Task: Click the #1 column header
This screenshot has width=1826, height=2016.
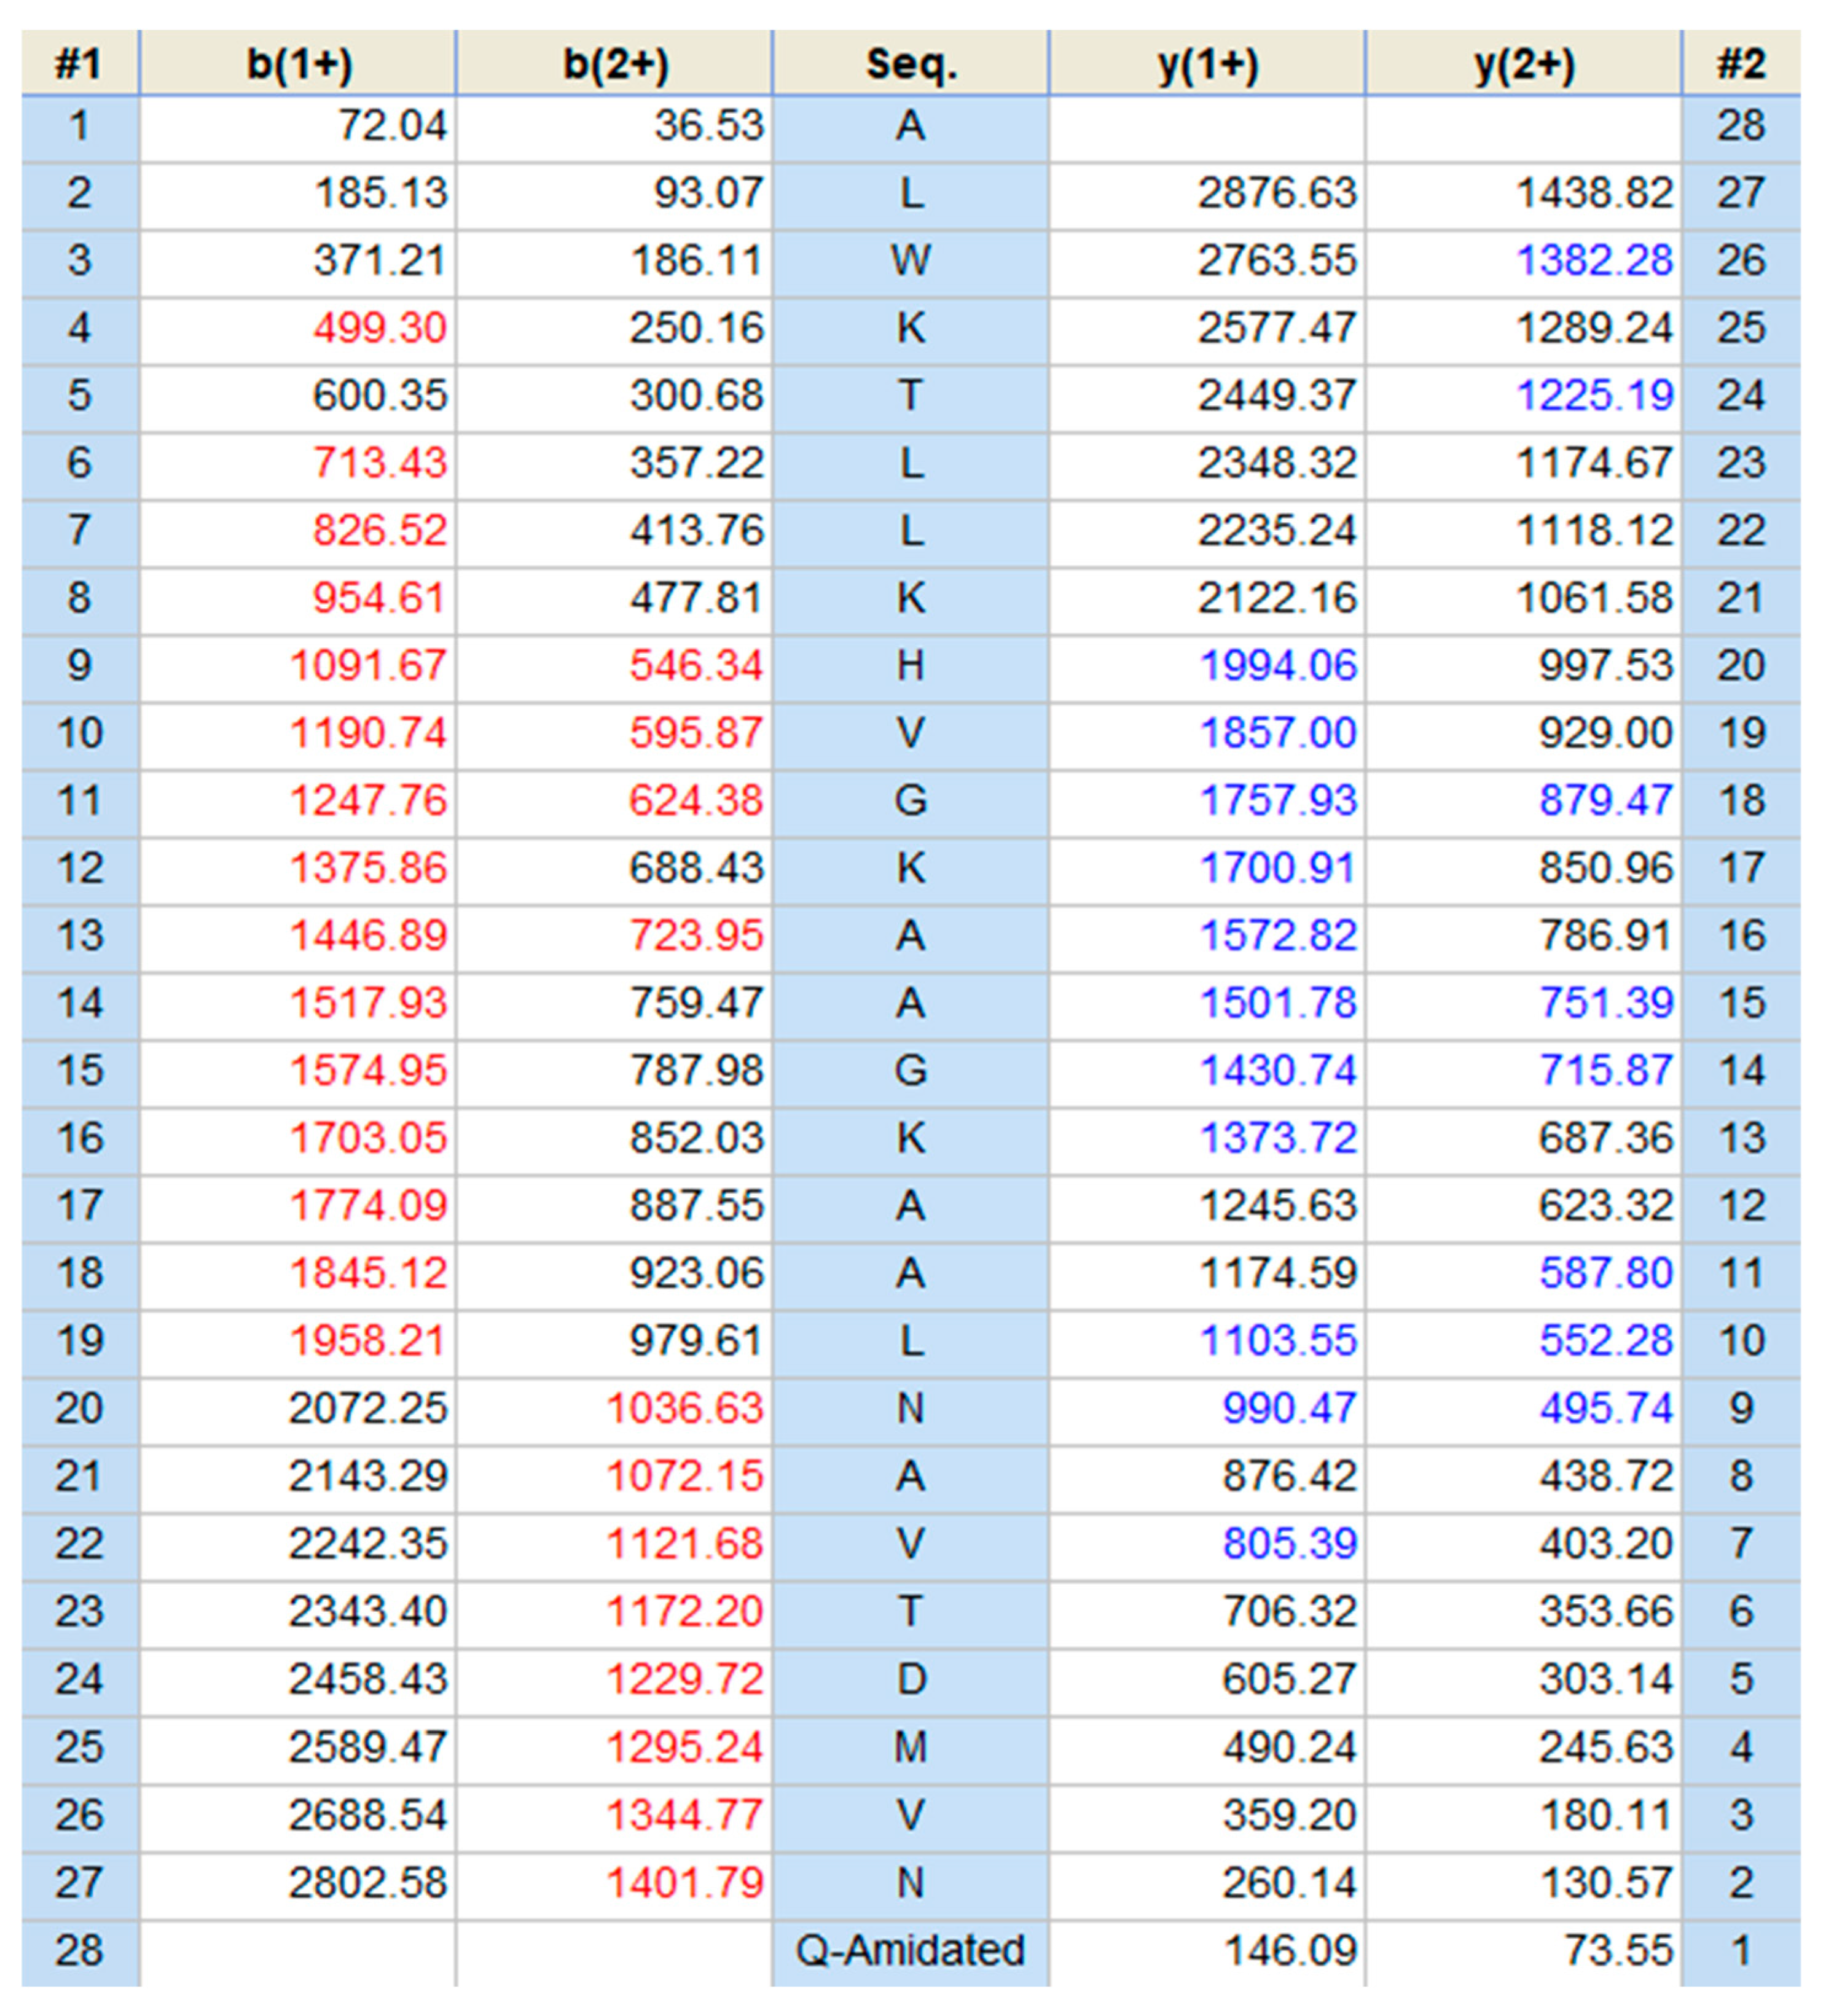Action: coord(80,63)
